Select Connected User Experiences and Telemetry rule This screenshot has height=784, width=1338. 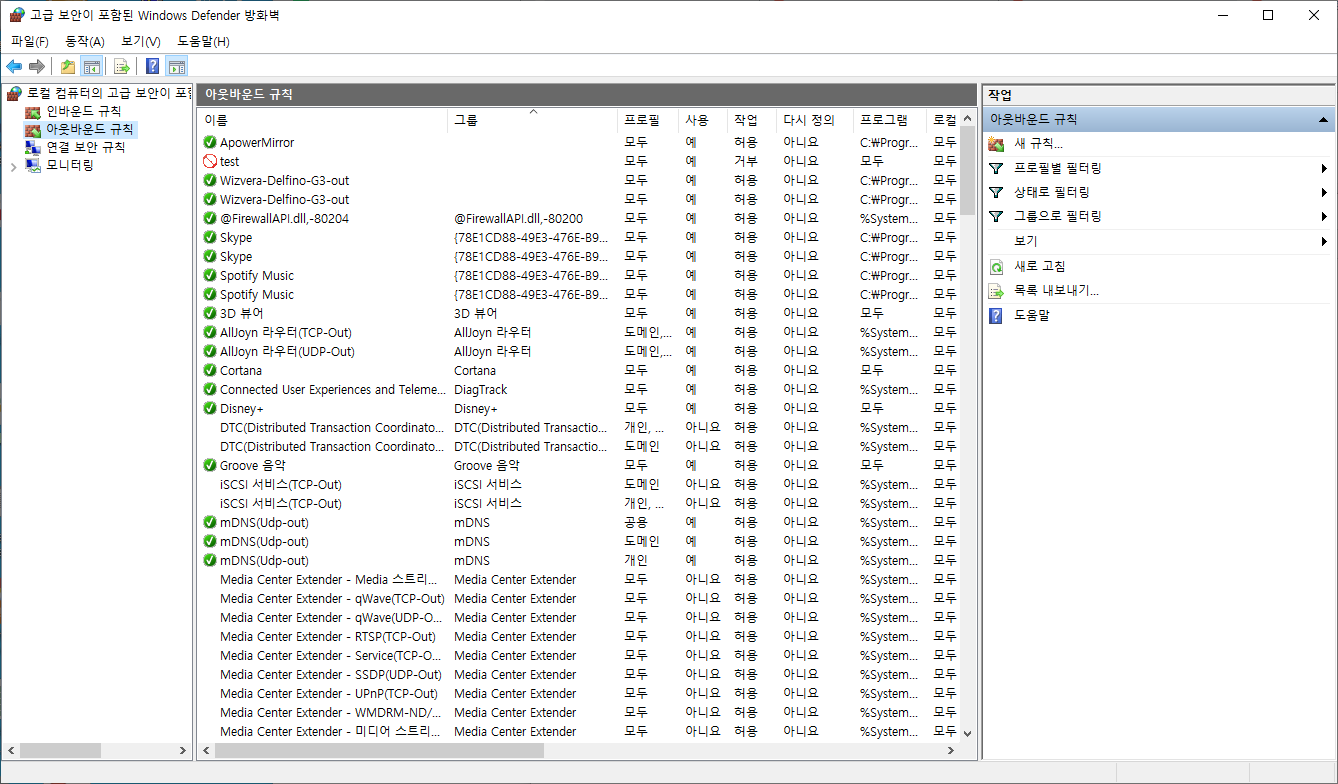tap(333, 389)
